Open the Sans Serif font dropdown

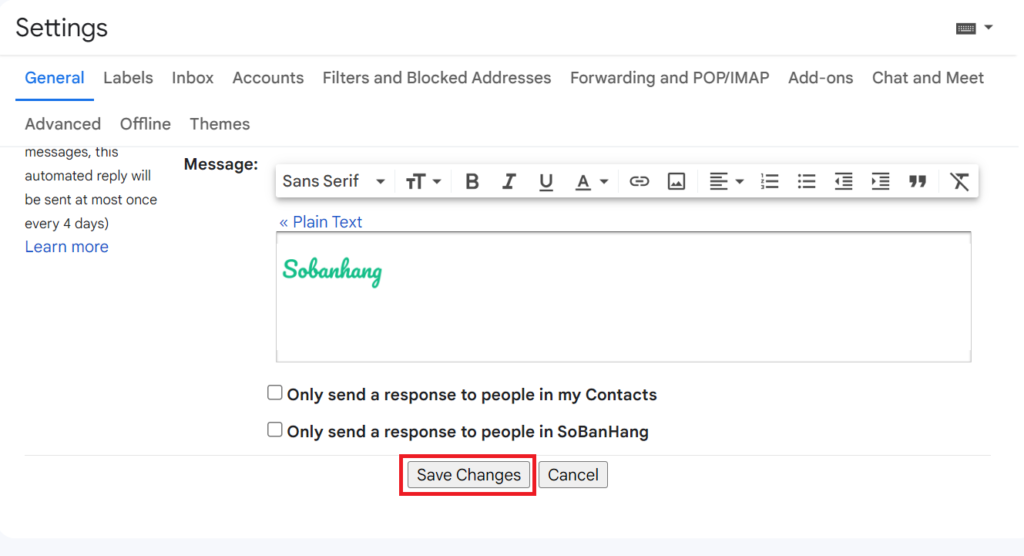click(334, 182)
